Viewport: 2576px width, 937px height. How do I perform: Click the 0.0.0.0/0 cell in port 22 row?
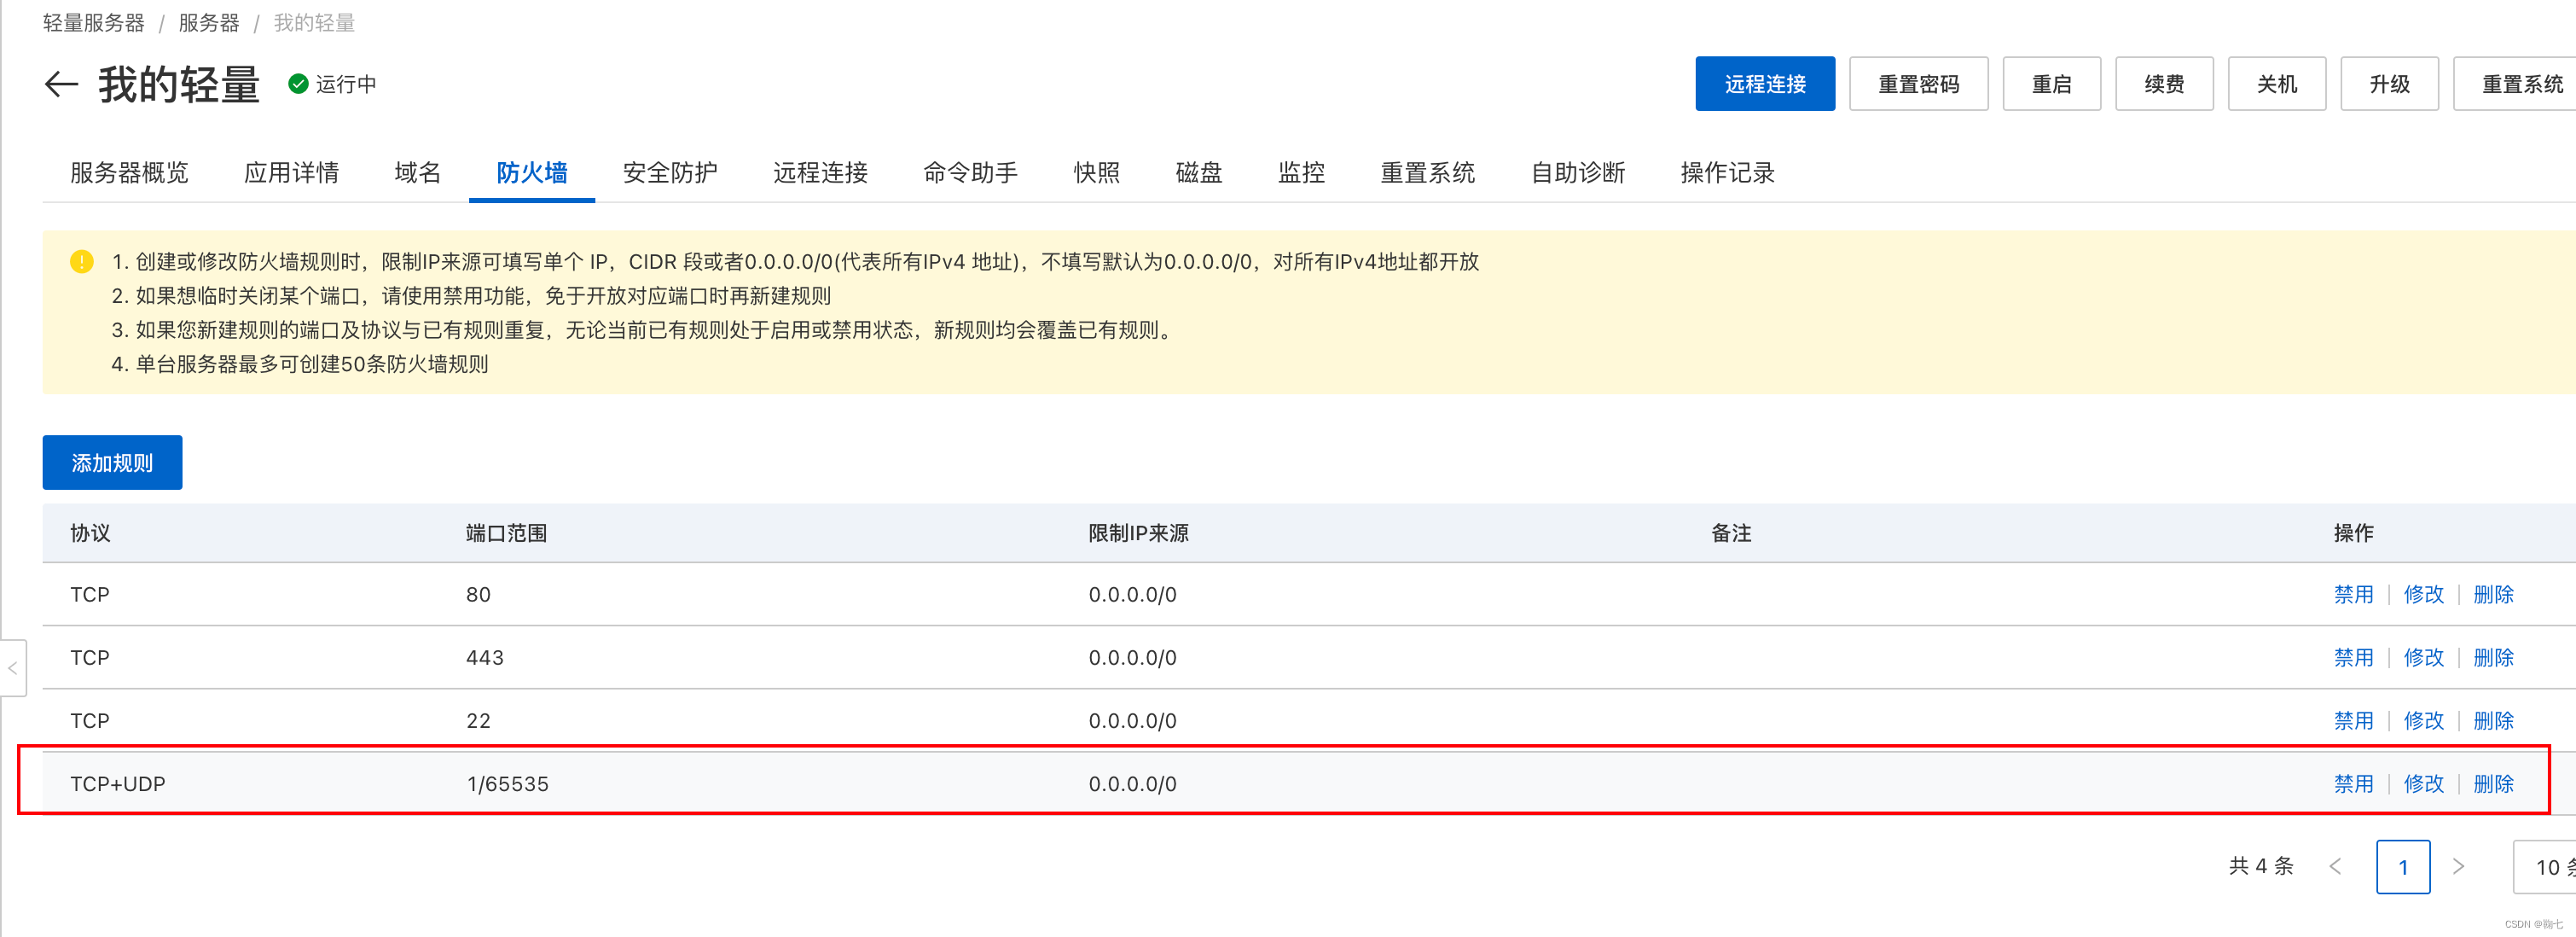point(1132,721)
